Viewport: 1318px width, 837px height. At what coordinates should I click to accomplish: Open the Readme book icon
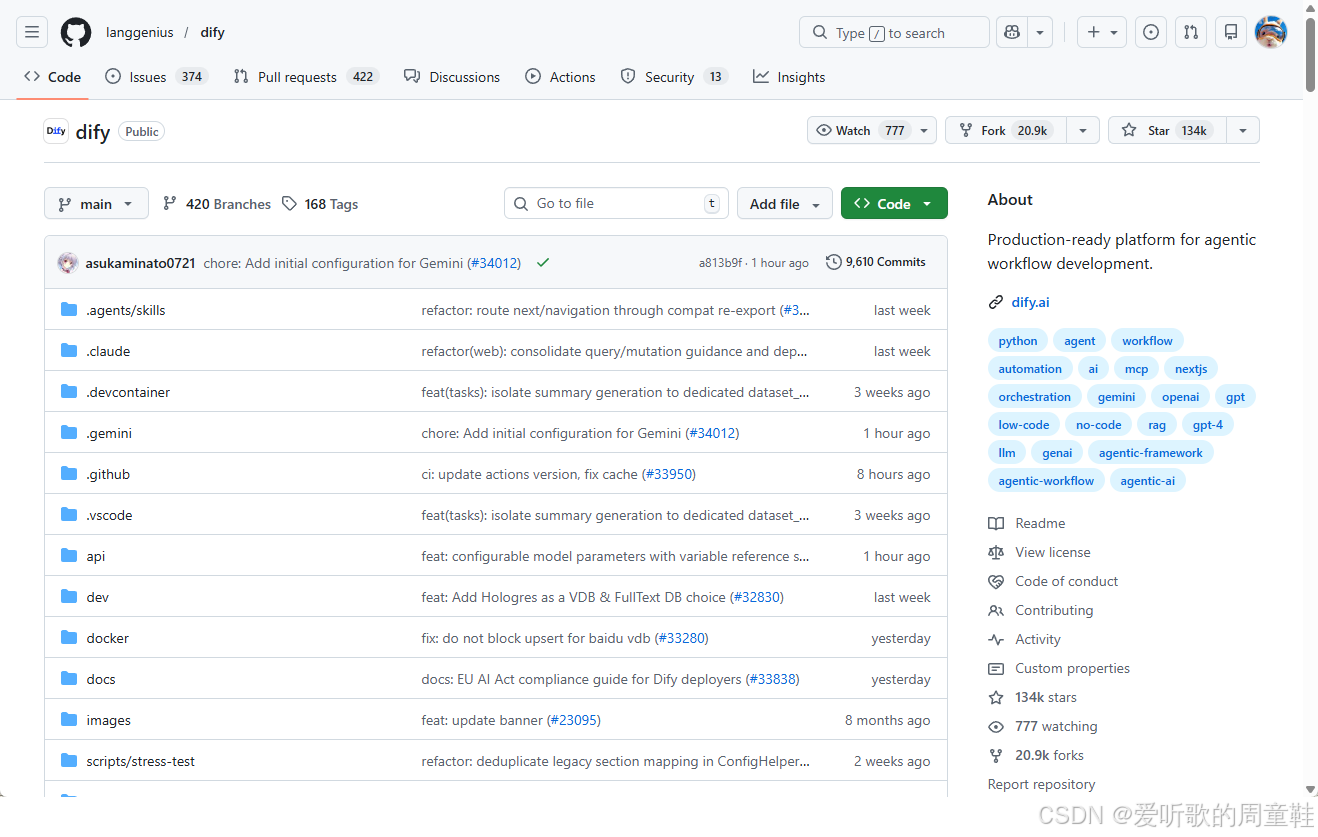click(995, 523)
